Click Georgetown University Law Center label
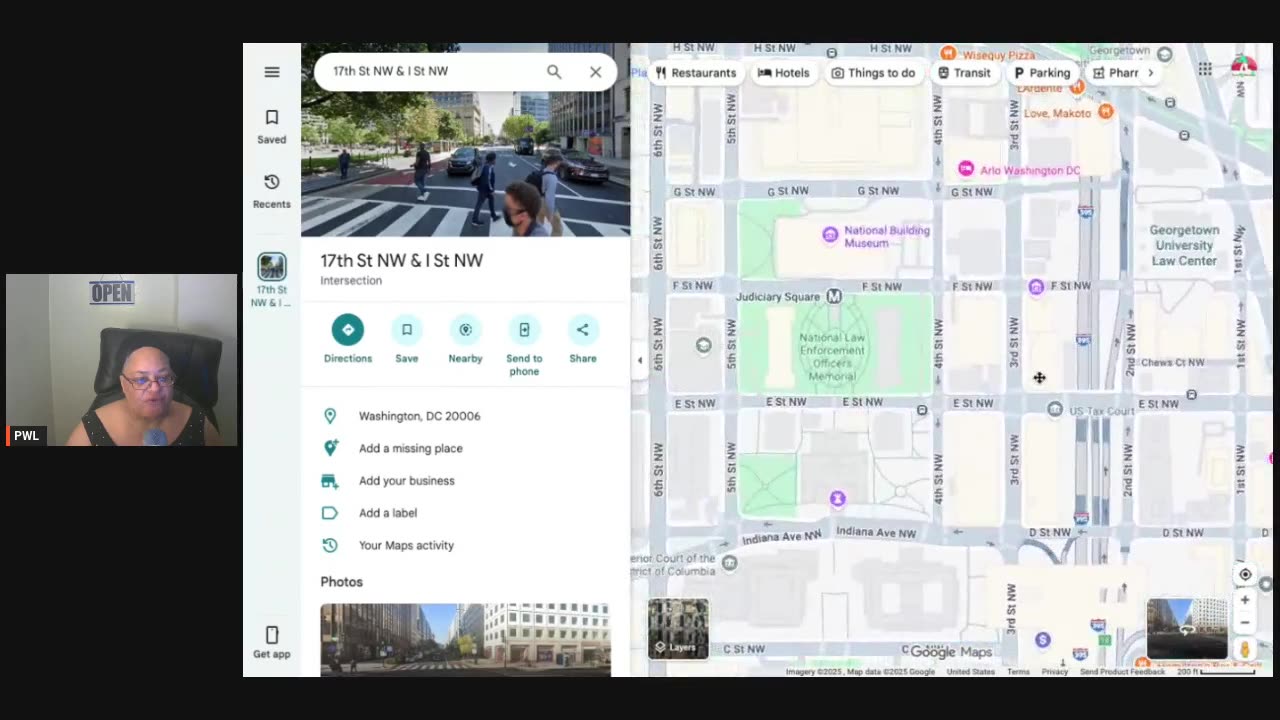This screenshot has width=1280, height=720. pyautogui.click(x=1184, y=245)
